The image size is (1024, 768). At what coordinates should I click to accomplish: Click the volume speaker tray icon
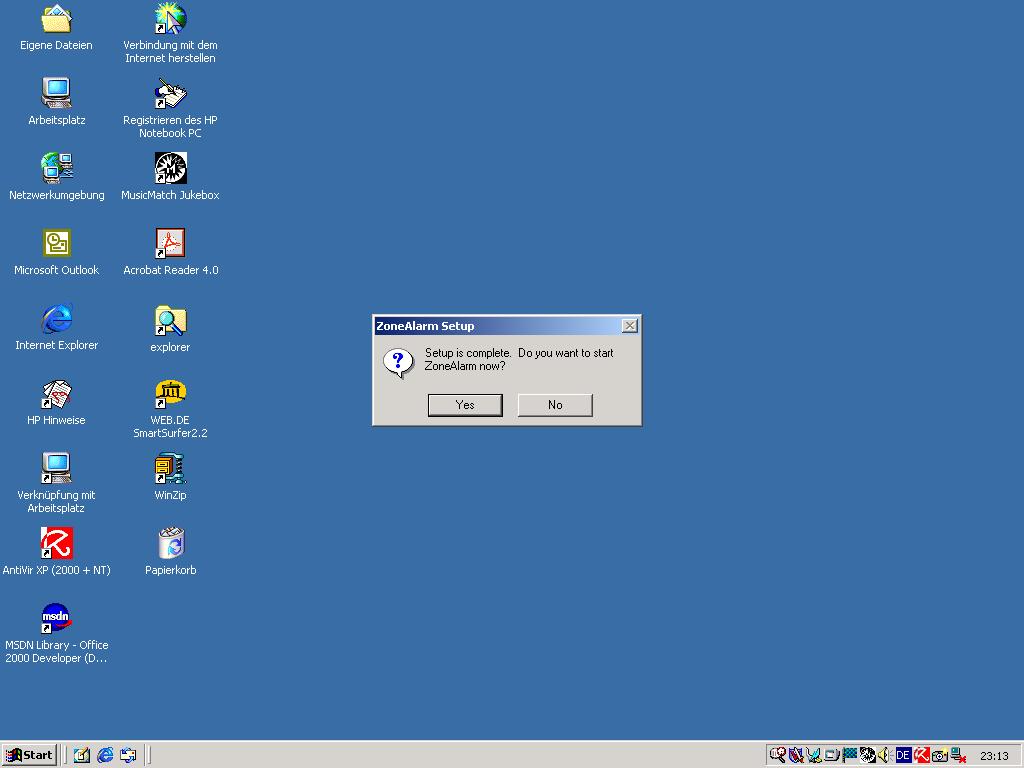885,755
